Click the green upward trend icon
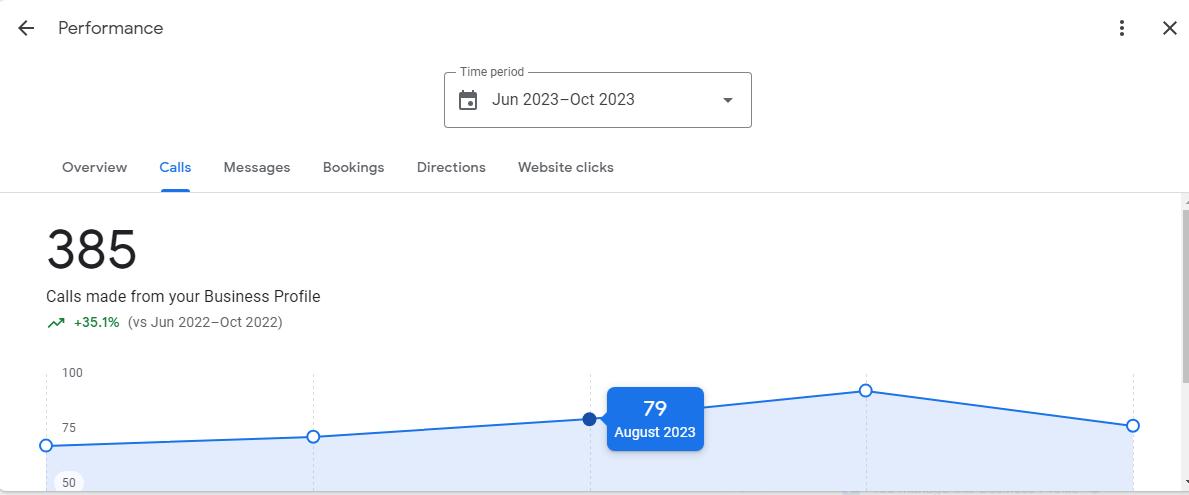 pos(56,323)
